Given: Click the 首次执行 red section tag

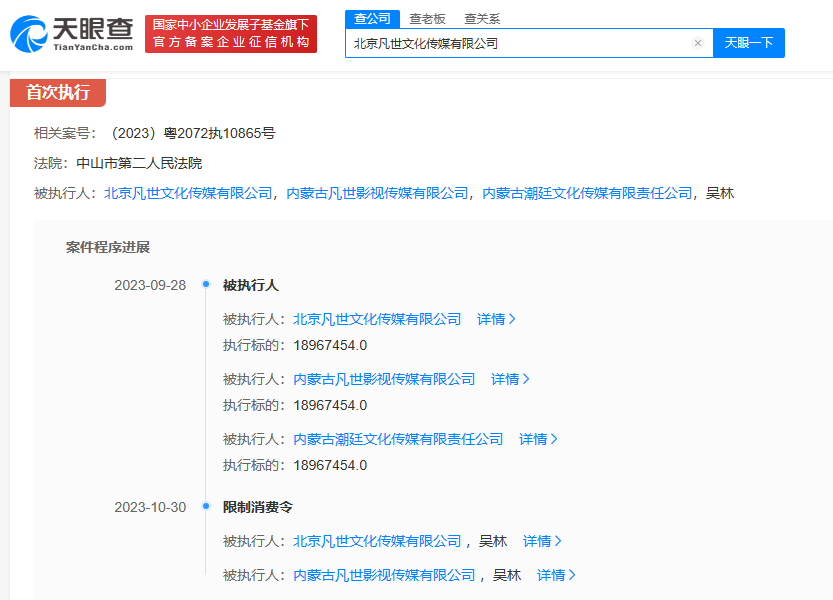Looking at the screenshot, I should coord(58,93).
